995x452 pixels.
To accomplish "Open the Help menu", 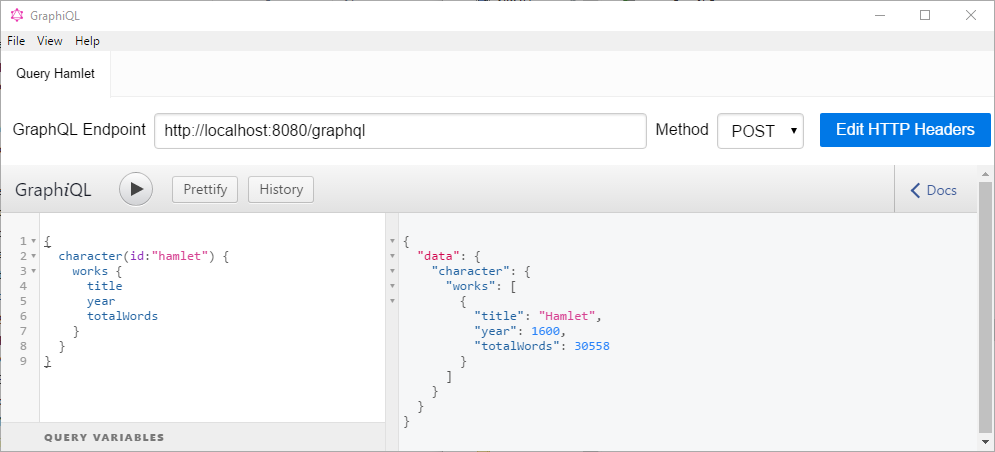I will (87, 41).
